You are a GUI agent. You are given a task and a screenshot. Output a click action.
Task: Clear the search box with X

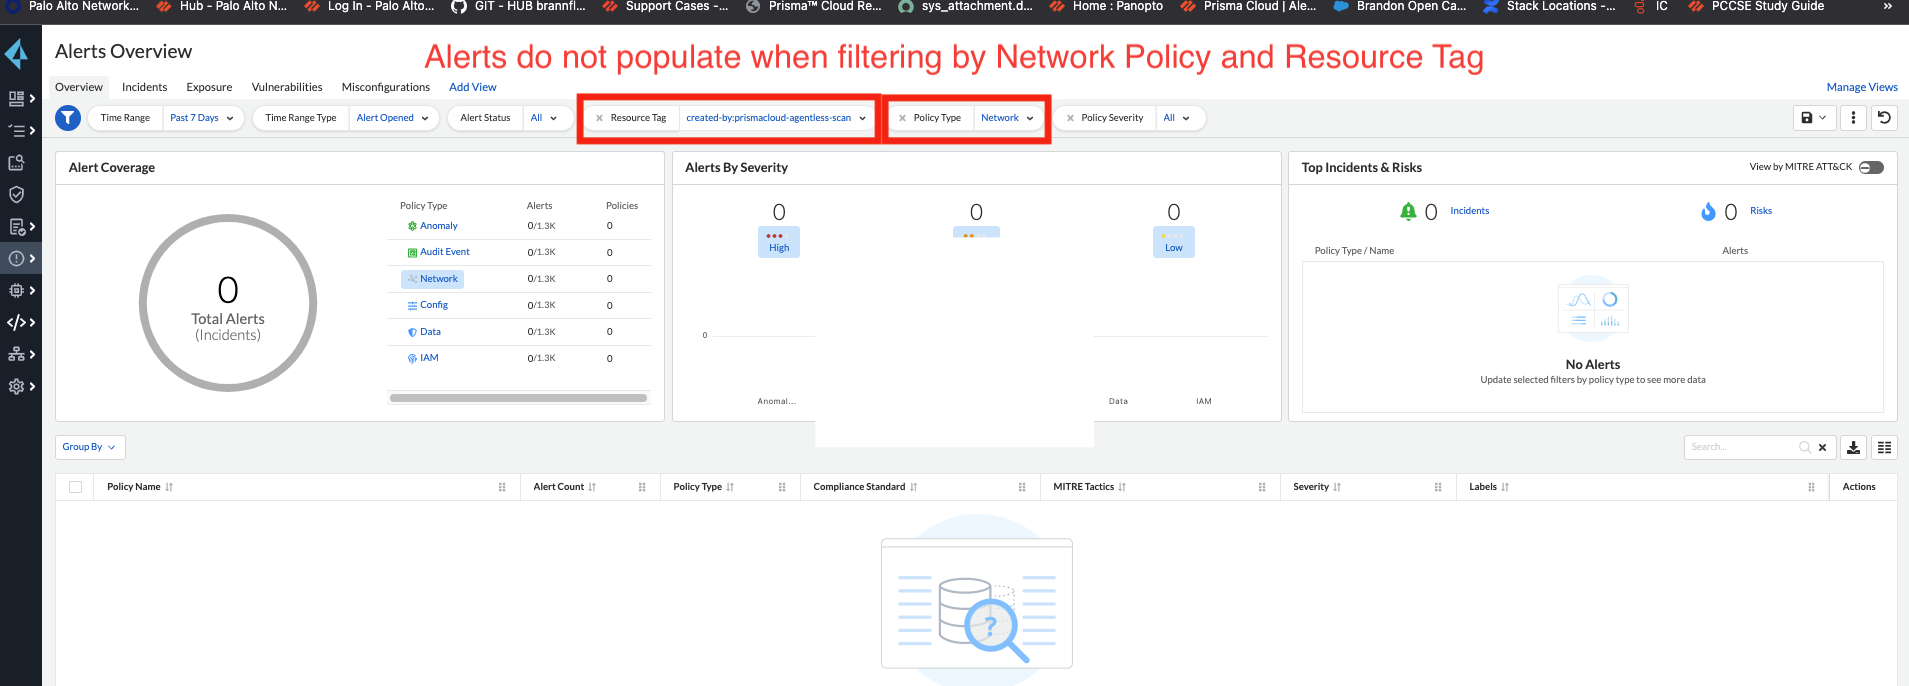click(1822, 447)
